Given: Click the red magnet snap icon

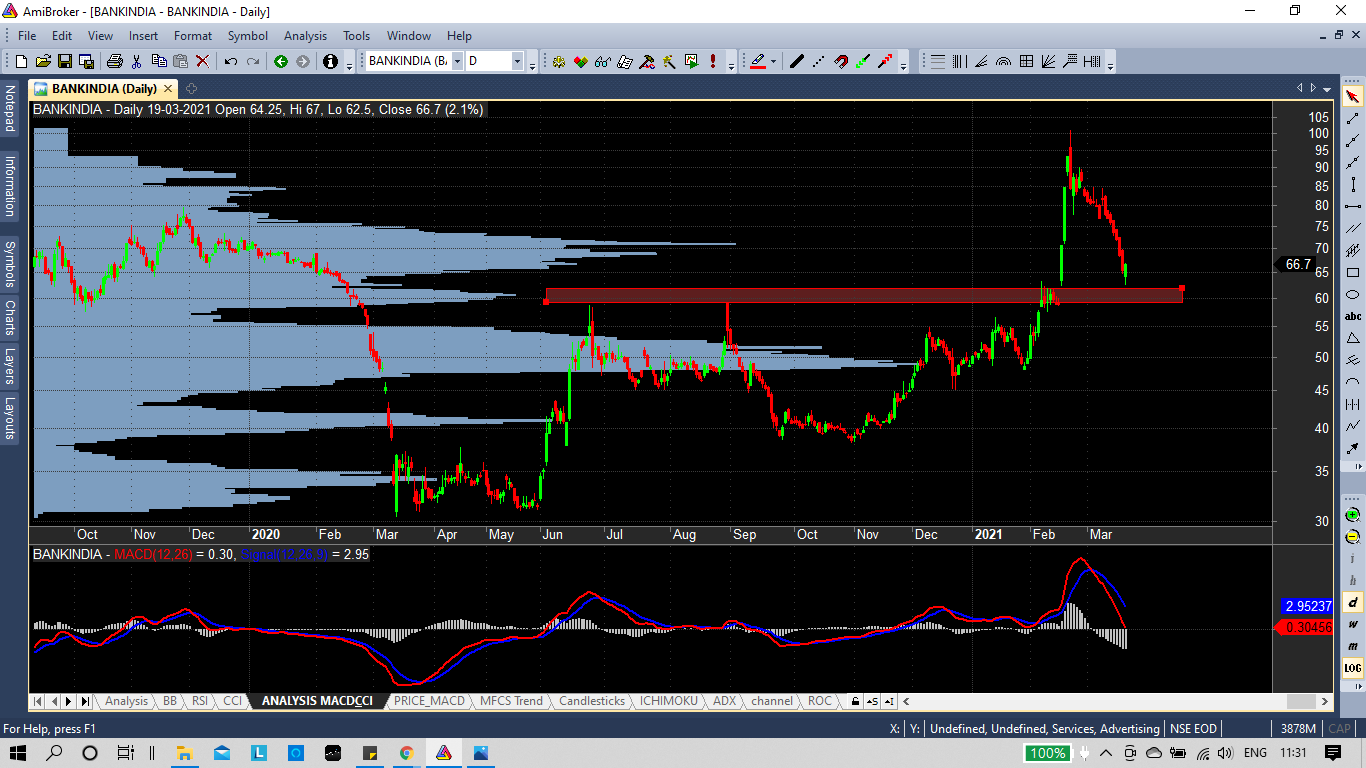Looking at the screenshot, I should [841, 61].
